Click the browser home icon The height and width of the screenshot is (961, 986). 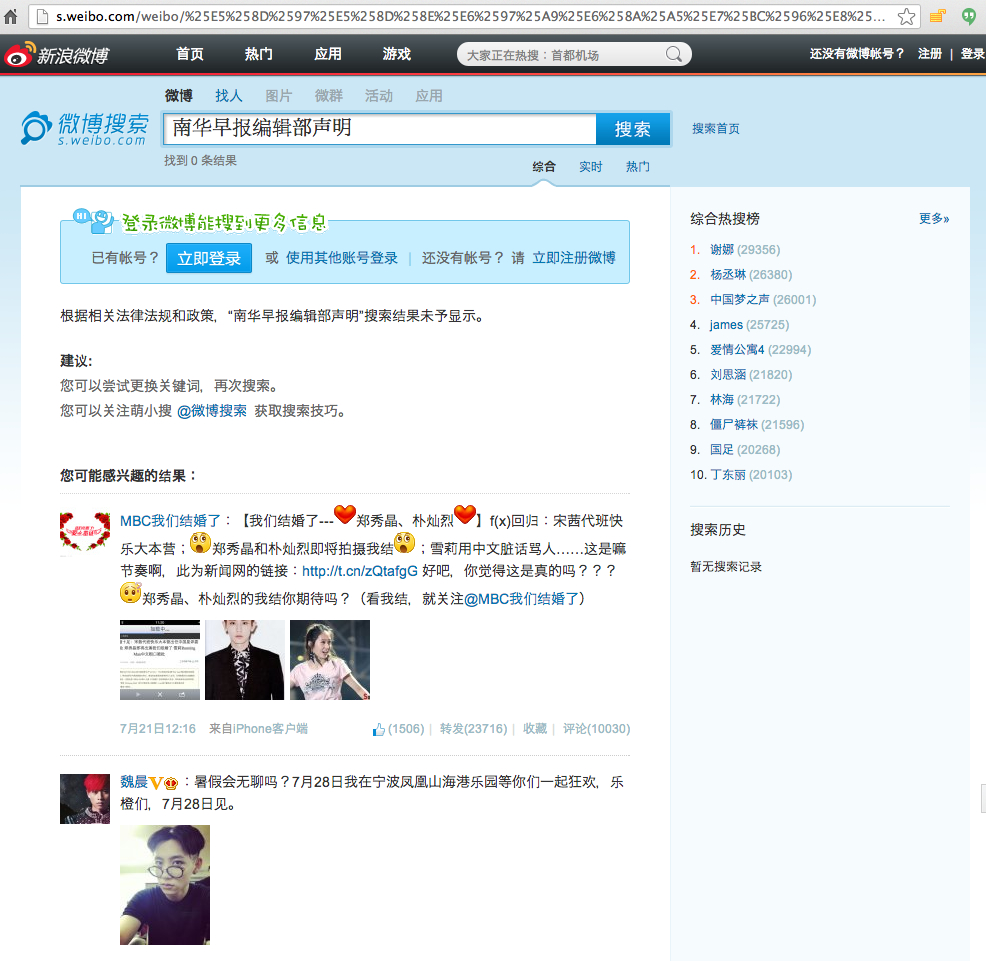click(11, 16)
